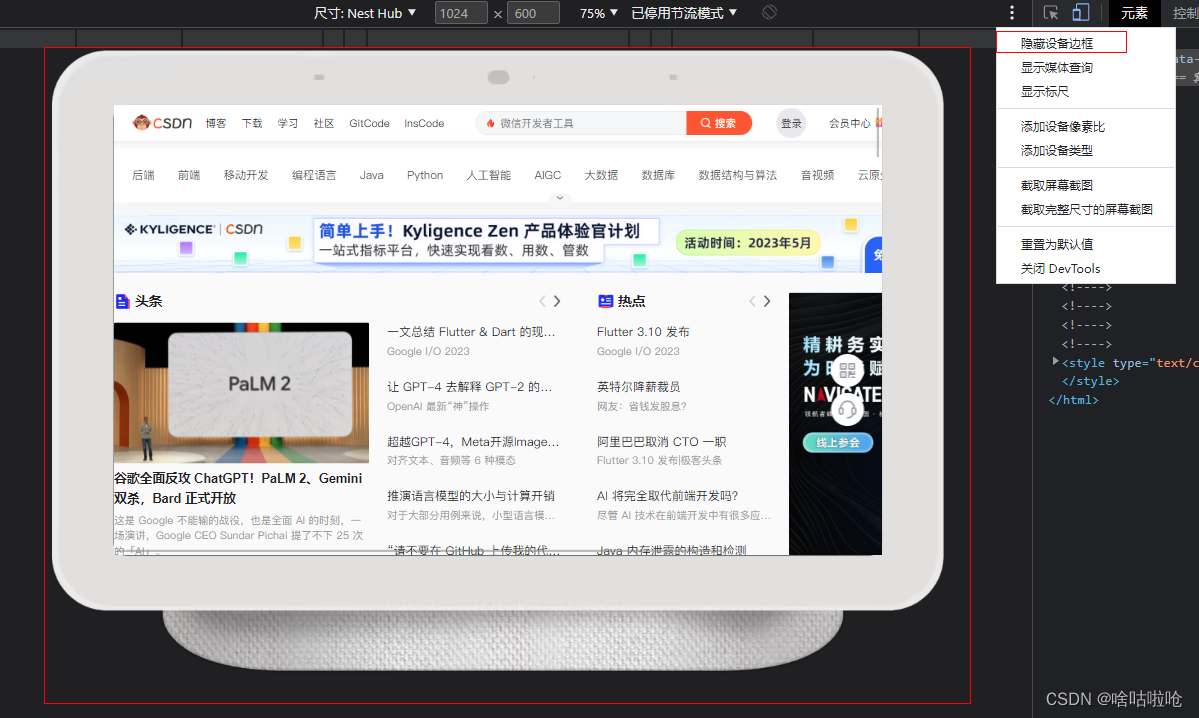Select the Java category
The height and width of the screenshot is (718, 1199).
pyautogui.click(x=372, y=175)
